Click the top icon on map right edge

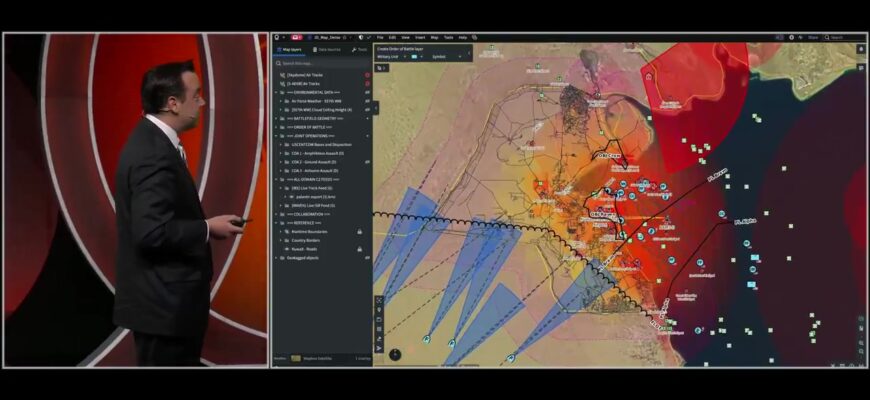click(x=861, y=49)
